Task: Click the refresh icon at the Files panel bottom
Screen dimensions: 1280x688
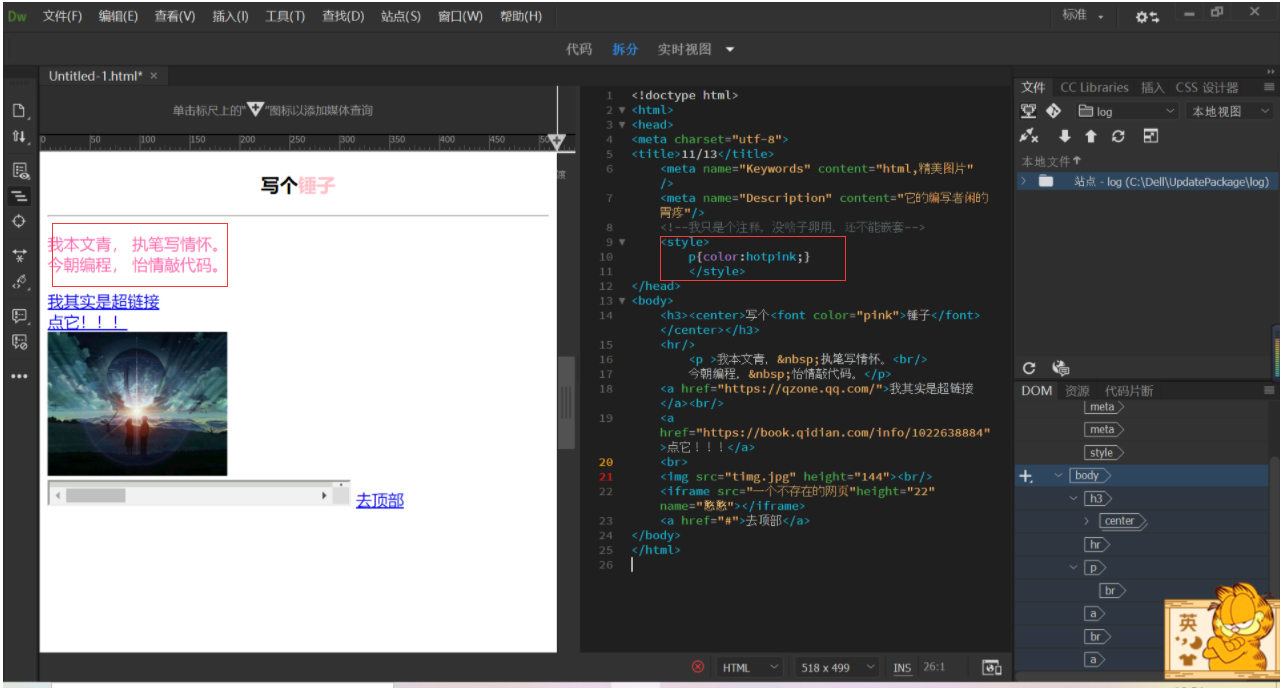Action: point(1030,368)
